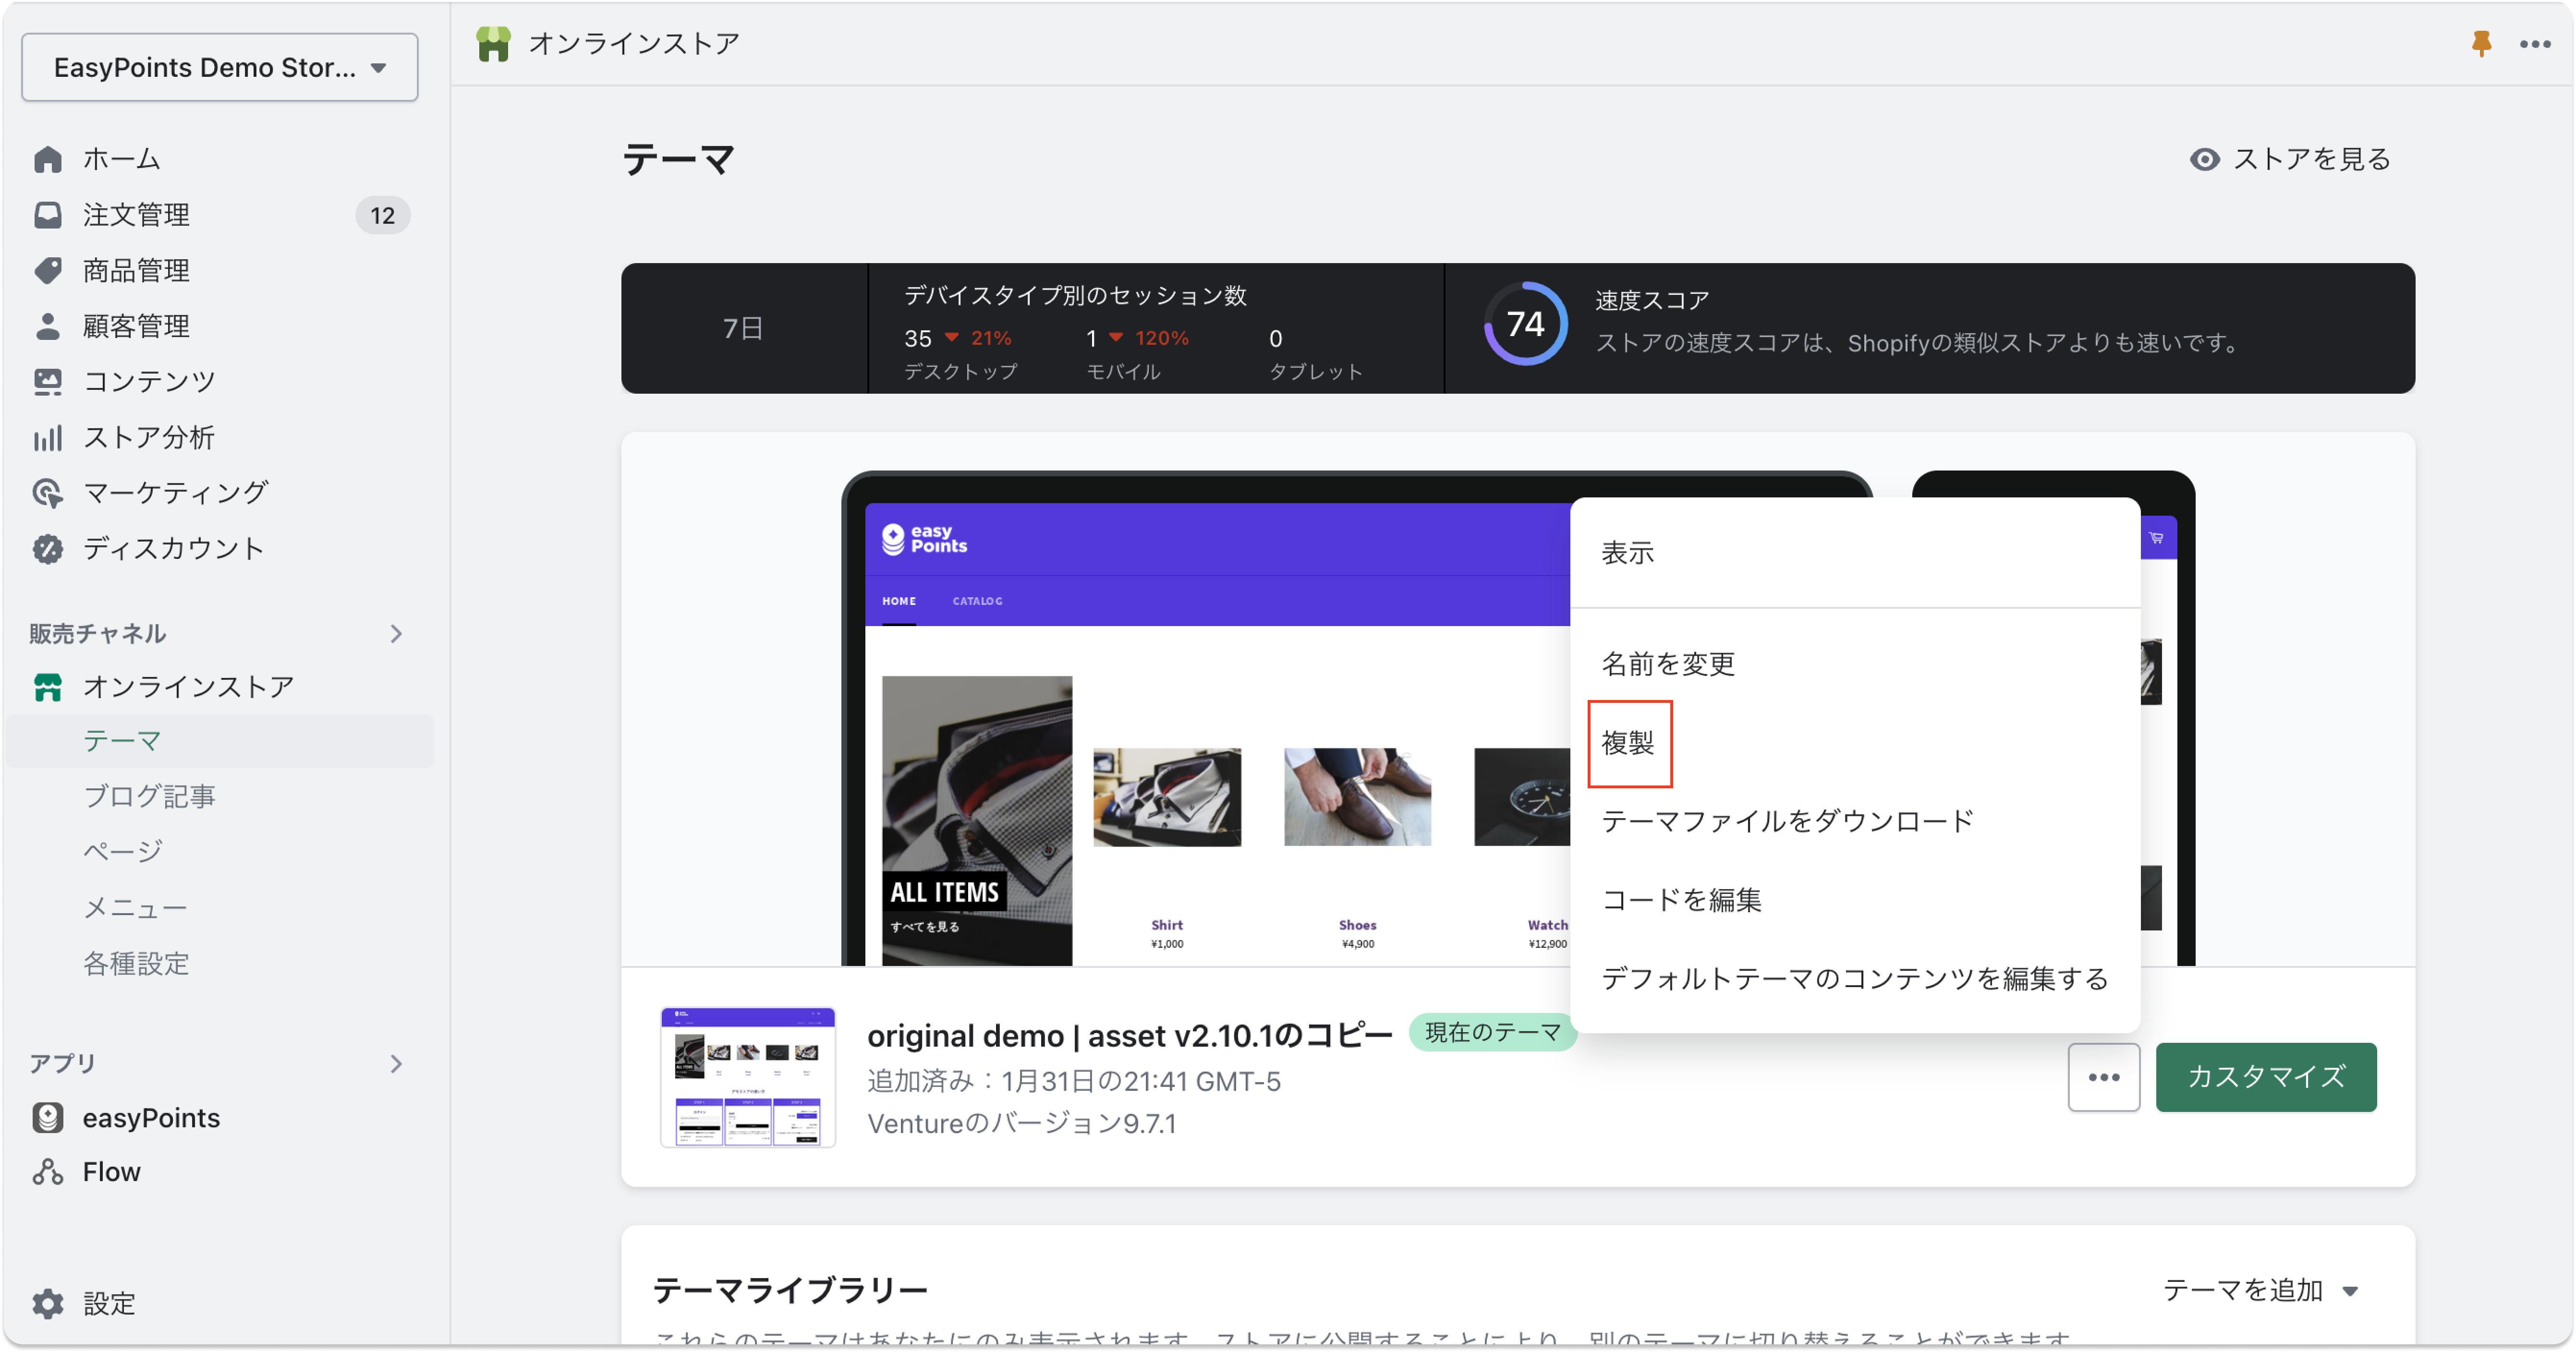Click the analytics bar chart icon
This screenshot has height=1352, width=2576.
point(48,437)
